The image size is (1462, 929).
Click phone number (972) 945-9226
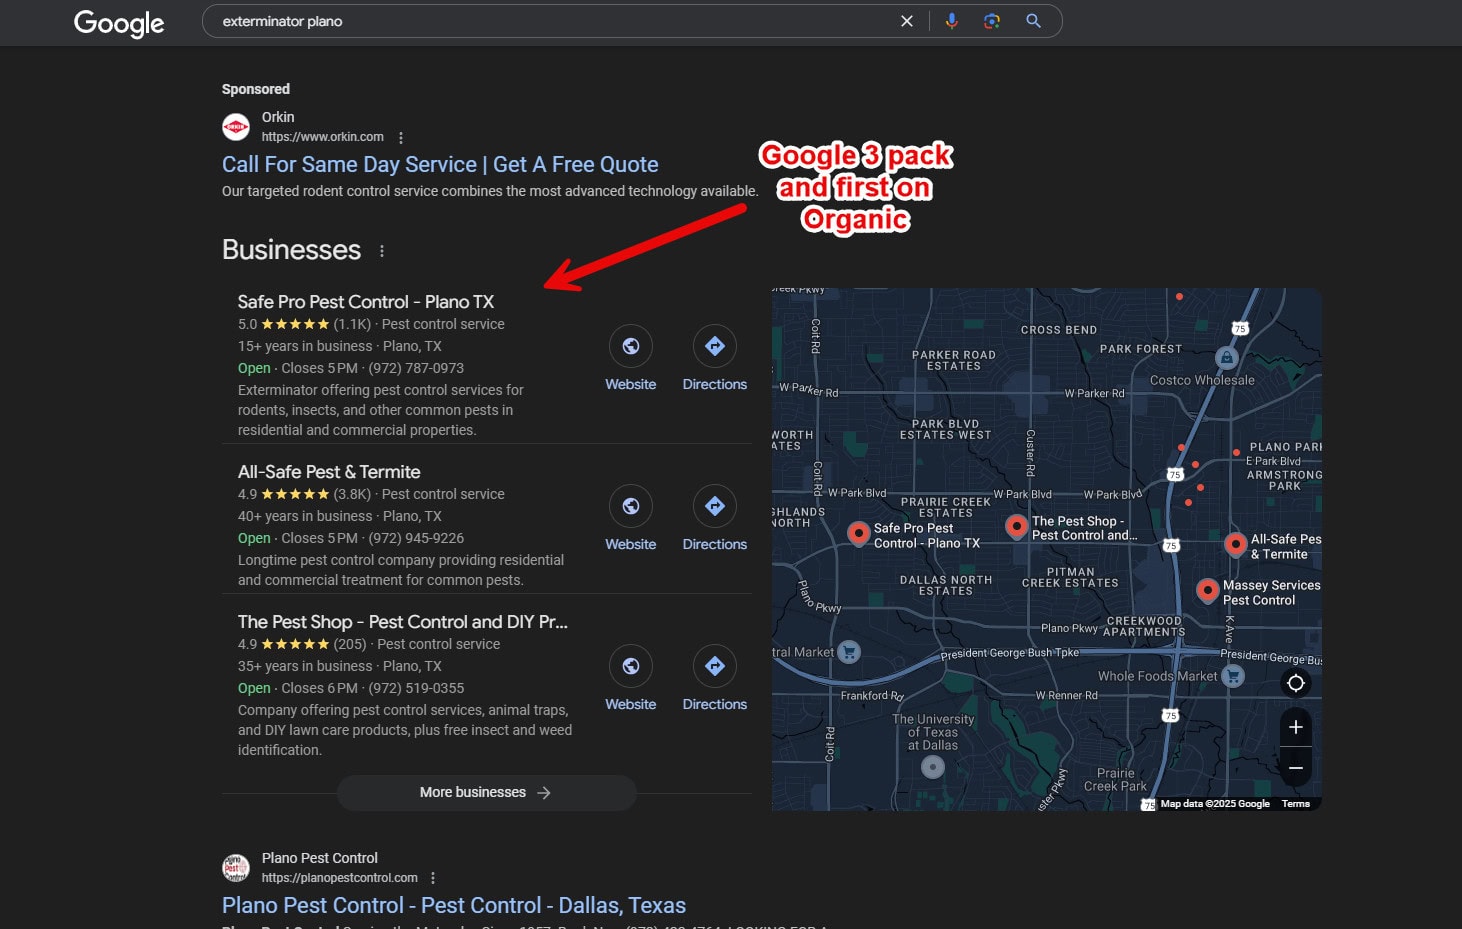[x=416, y=538]
